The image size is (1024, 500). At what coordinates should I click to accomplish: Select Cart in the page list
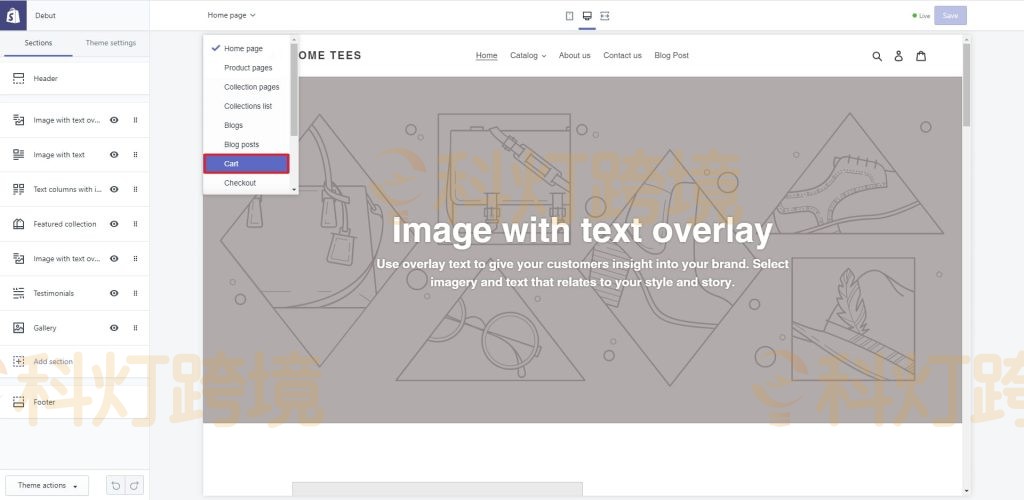pos(246,164)
